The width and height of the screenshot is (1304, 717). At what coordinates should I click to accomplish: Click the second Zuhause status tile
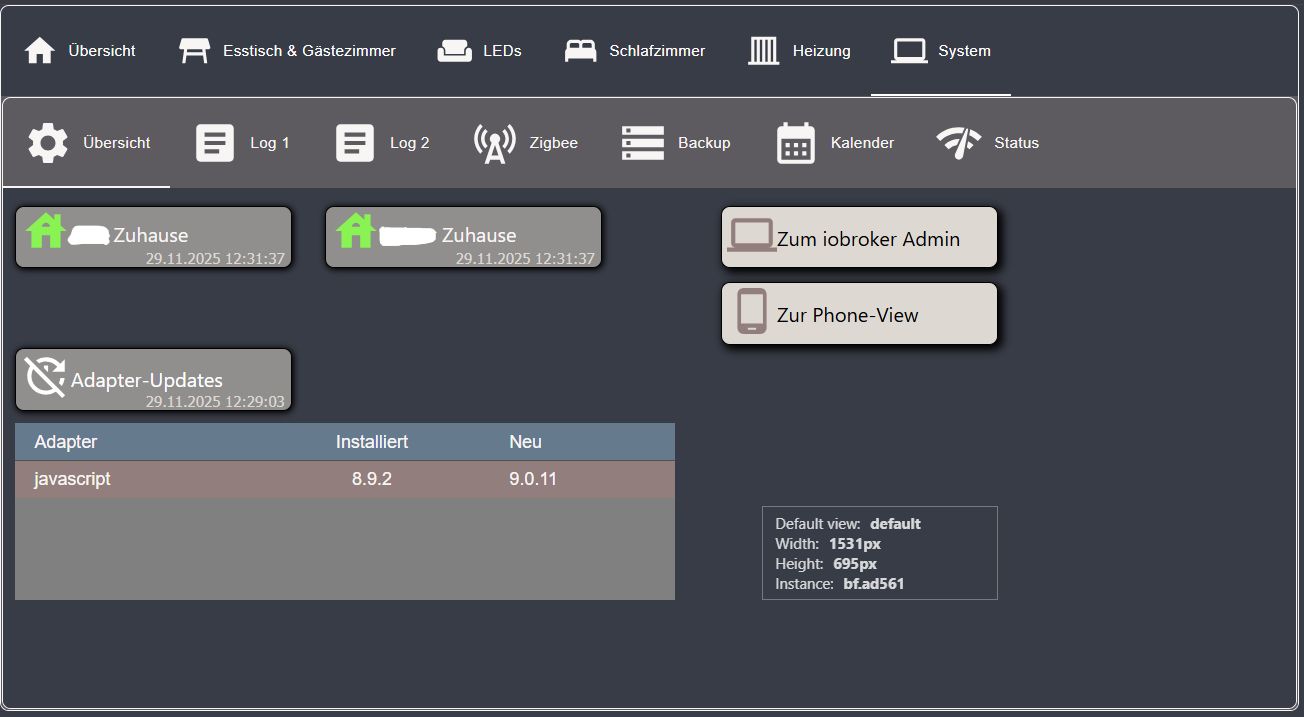(x=462, y=236)
